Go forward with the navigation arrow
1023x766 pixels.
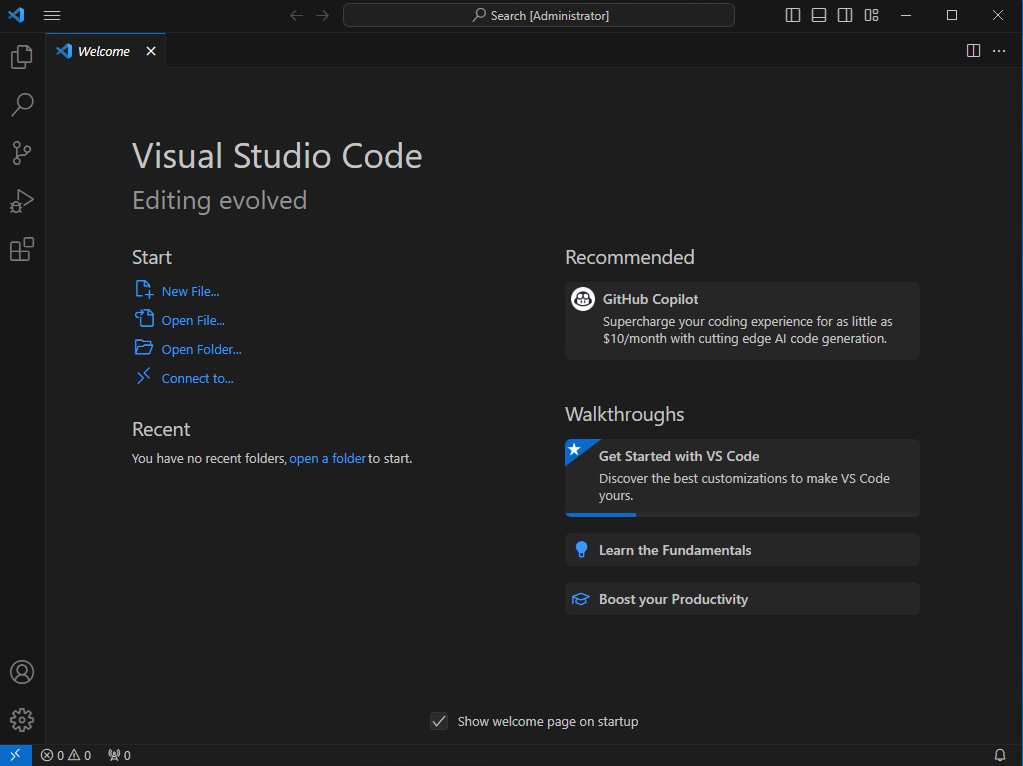pos(323,16)
